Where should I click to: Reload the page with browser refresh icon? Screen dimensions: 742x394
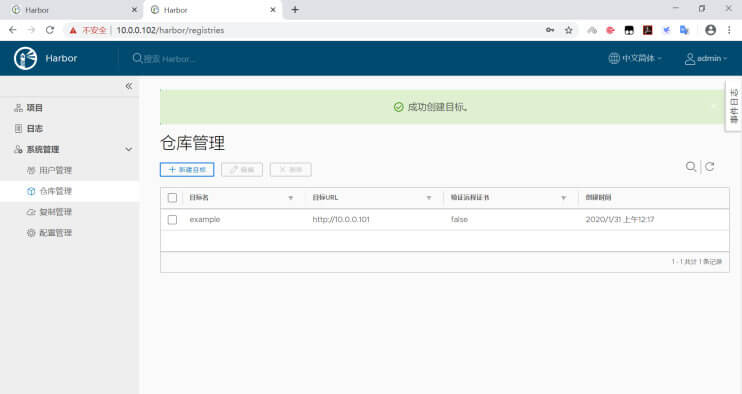[50, 30]
